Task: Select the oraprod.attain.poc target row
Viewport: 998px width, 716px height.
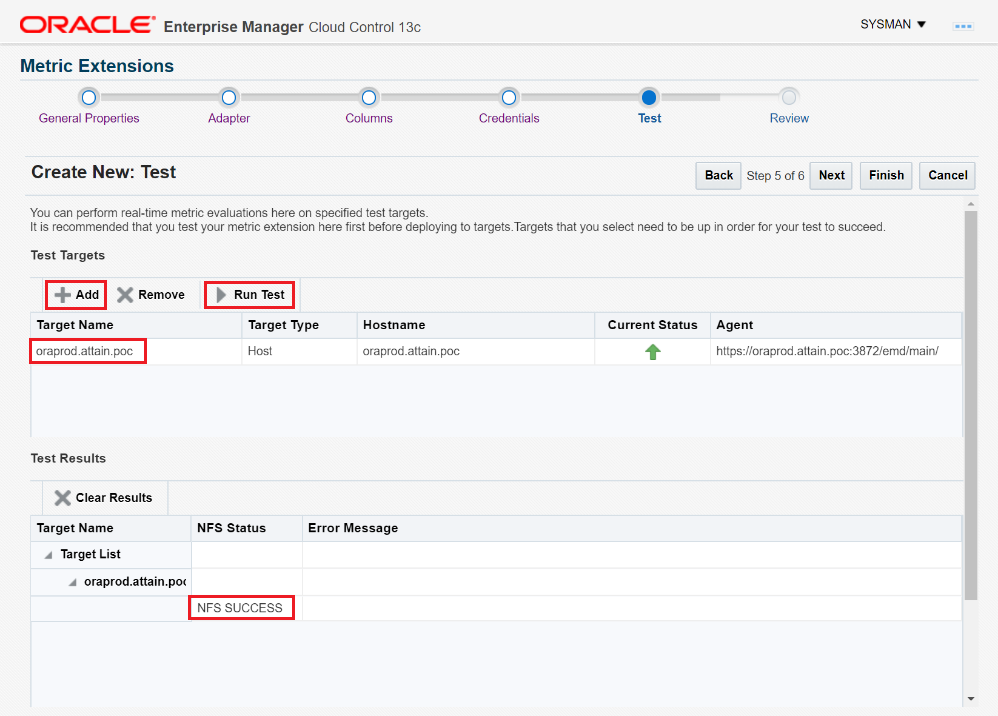Action: pyautogui.click(x=88, y=352)
